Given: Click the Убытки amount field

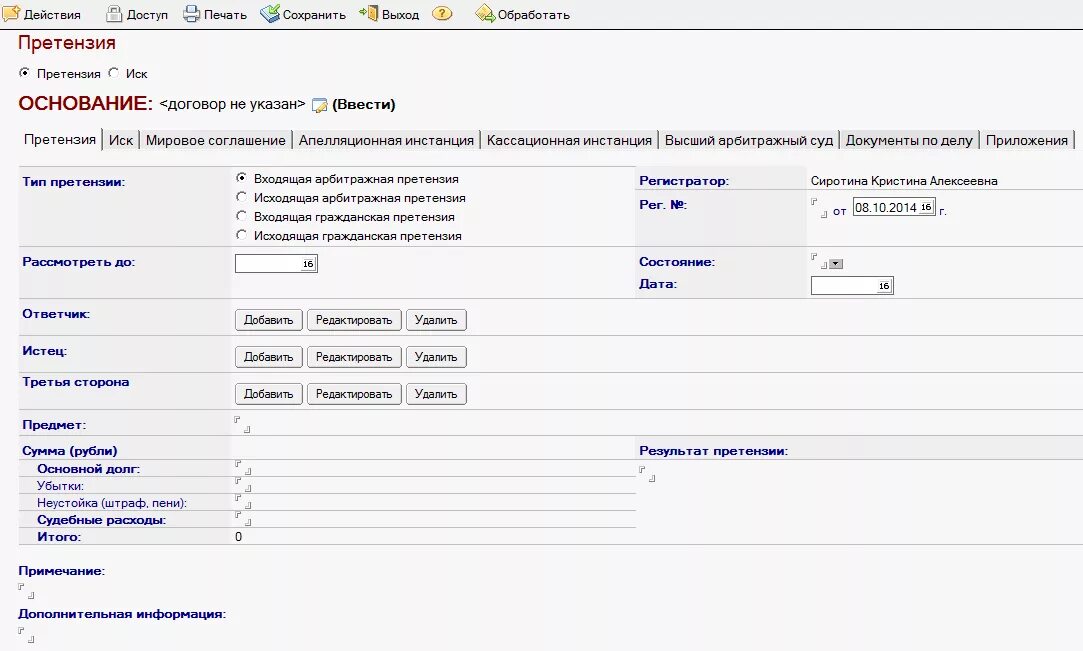Looking at the screenshot, I should pos(243,485).
